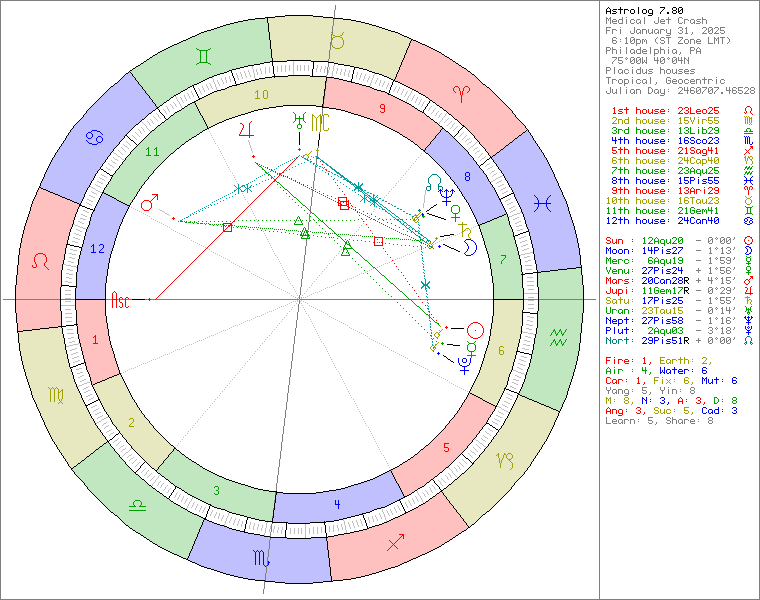Screen dimensions: 760x600
Task: Select the Aries sign on the outer ring
Action: [x=464, y=94]
